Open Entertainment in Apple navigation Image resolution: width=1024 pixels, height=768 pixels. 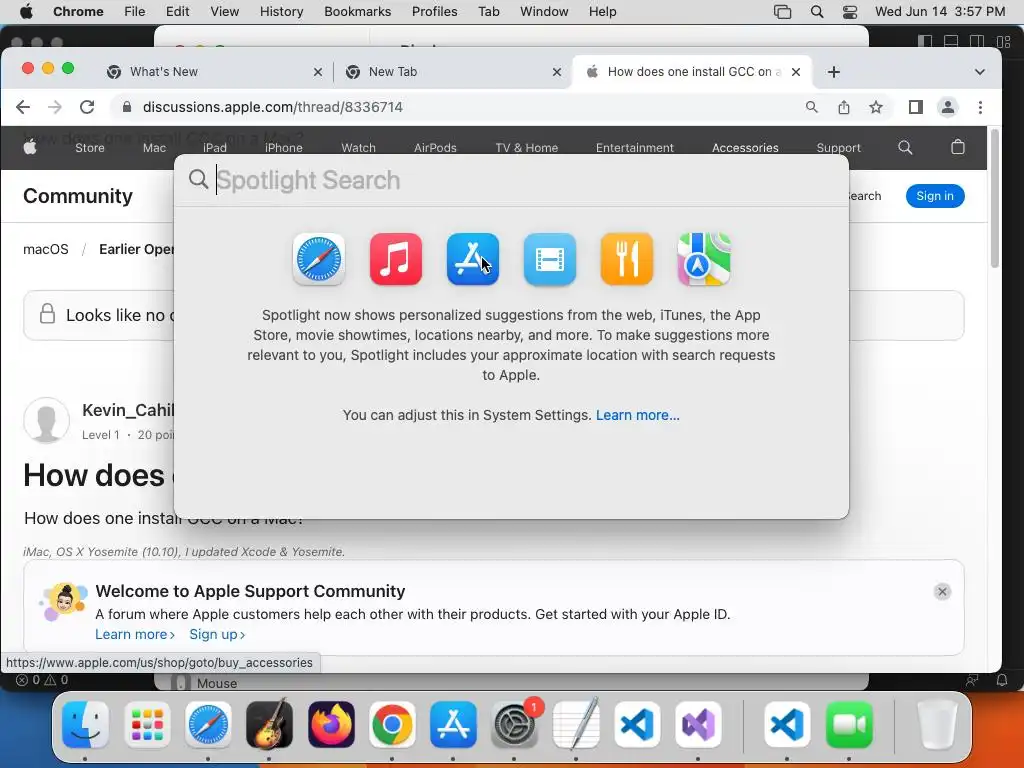[x=634, y=148]
